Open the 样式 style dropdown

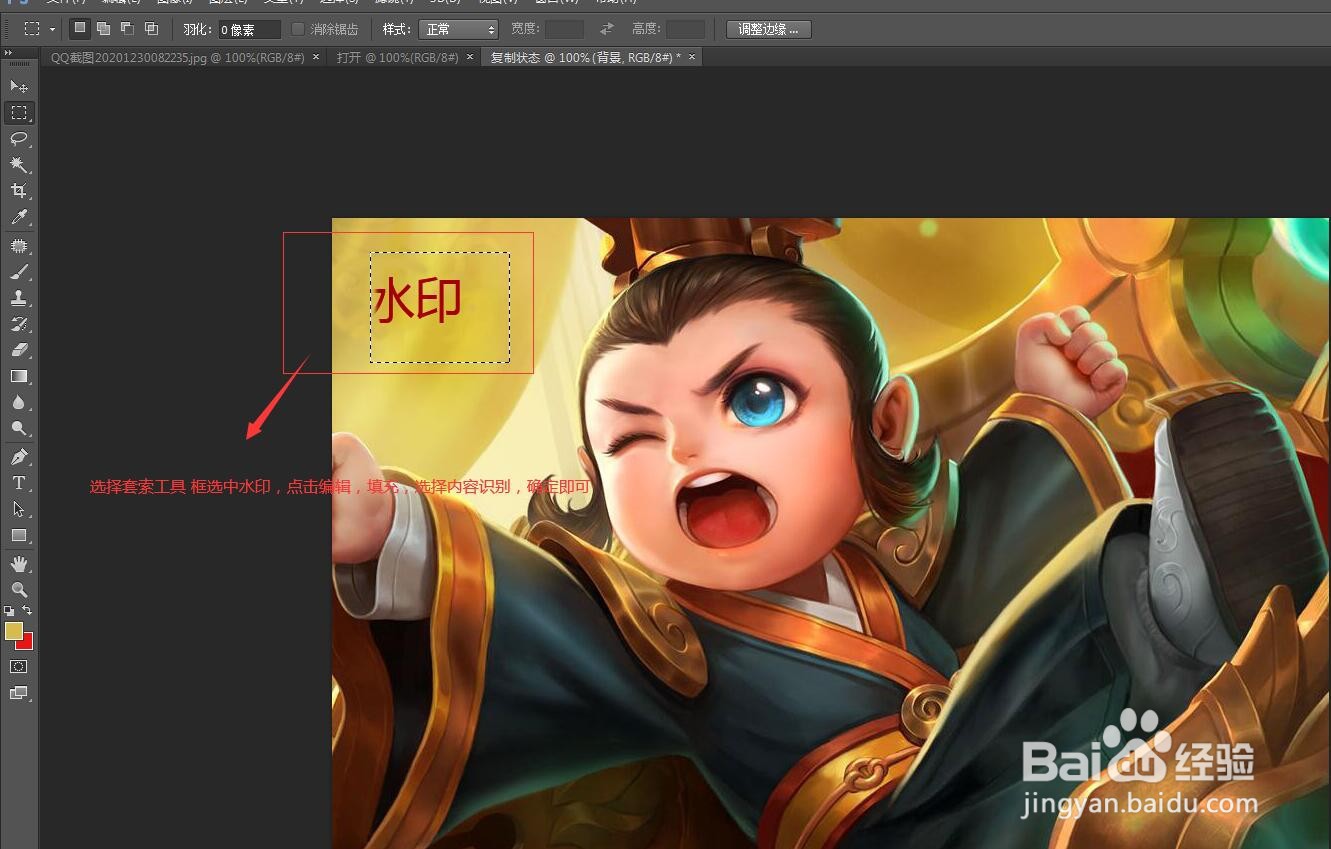[x=458, y=29]
